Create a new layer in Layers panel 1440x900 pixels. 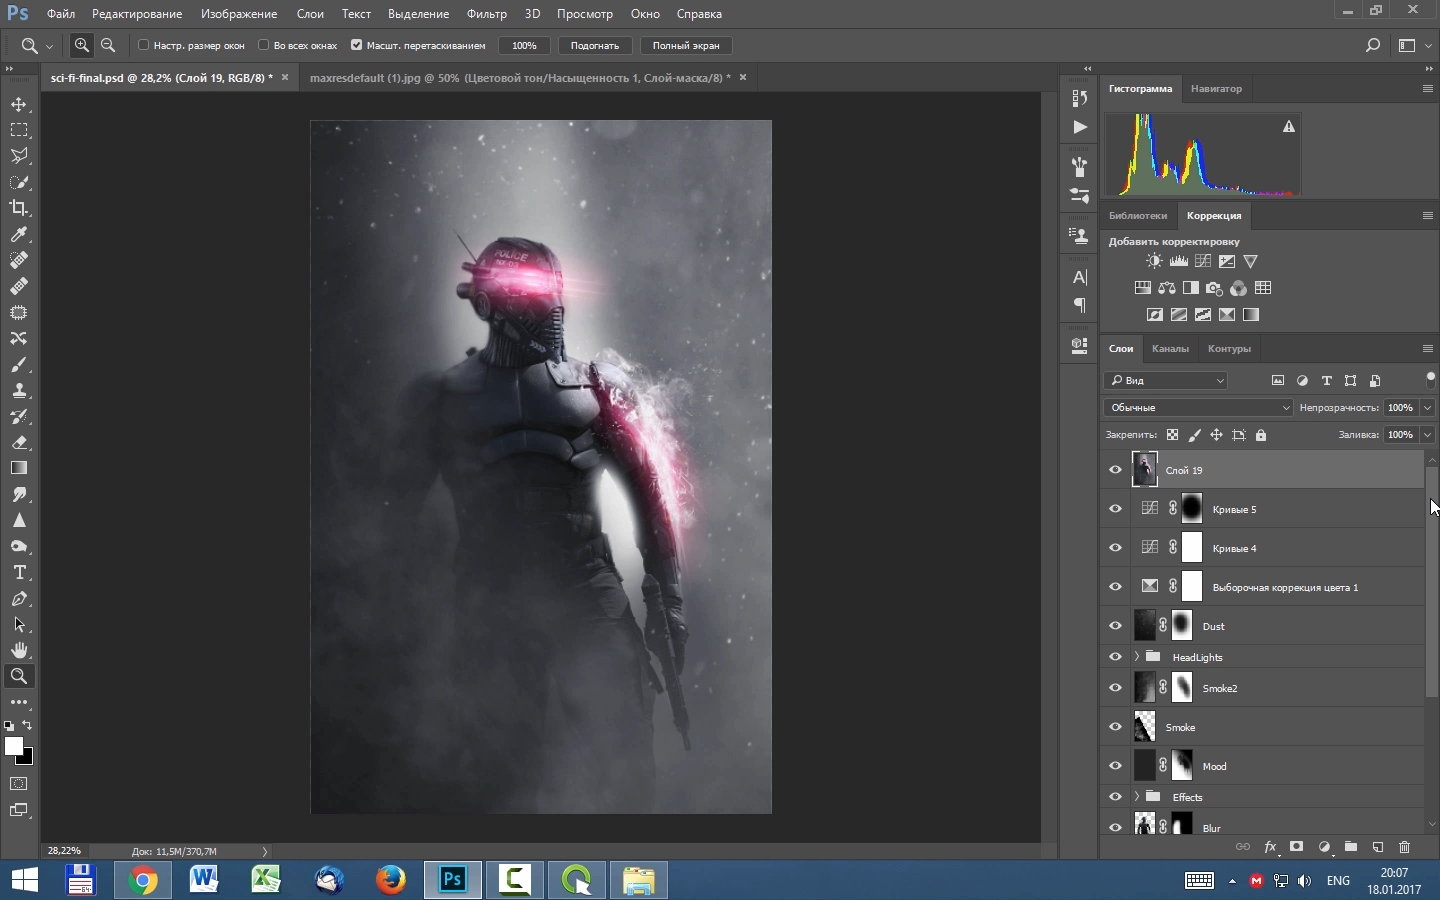(1378, 847)
